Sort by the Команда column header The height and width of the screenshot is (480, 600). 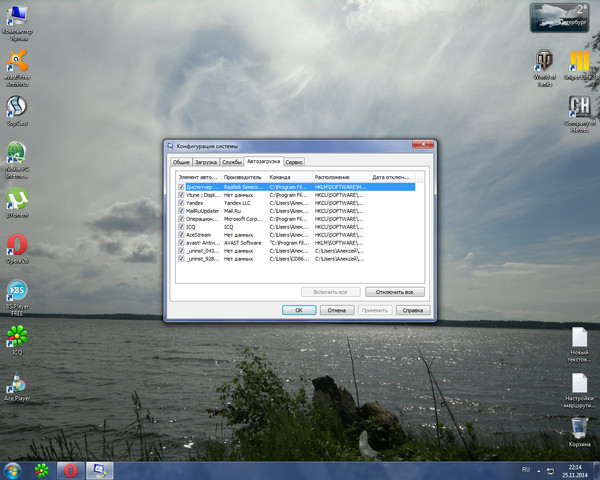click(289, 177)
